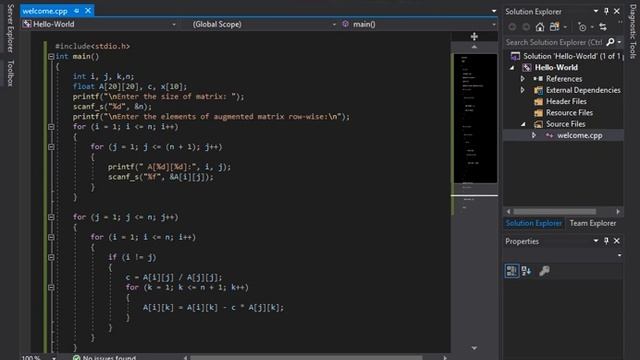The image size is (640, 360).
Task: Click the Source Files folder icon
Action: click(x=538, y=124)
